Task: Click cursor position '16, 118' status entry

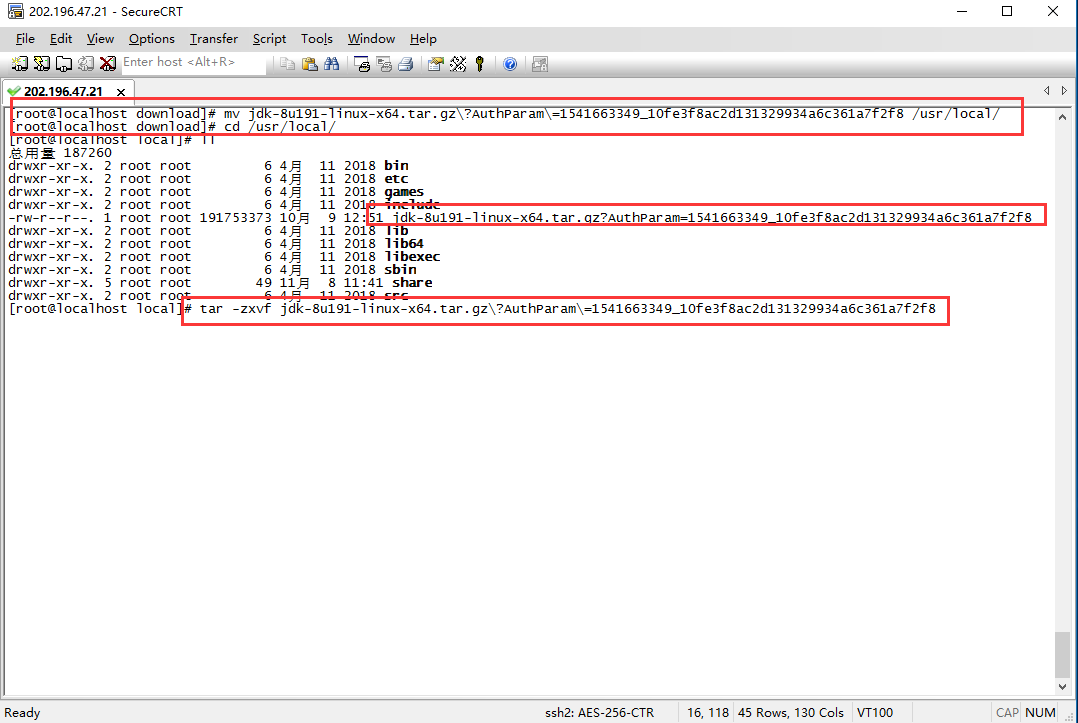Action: (707, 713)
